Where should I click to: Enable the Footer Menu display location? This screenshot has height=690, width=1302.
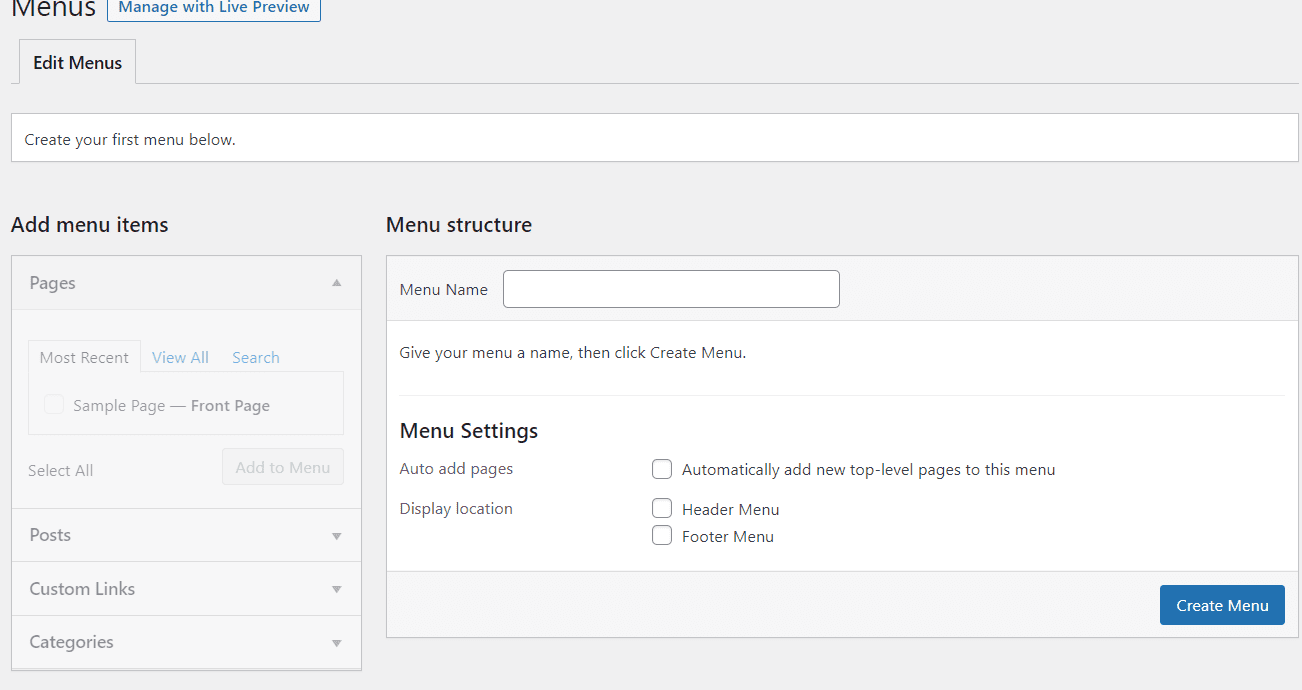[x=662, y=535]
